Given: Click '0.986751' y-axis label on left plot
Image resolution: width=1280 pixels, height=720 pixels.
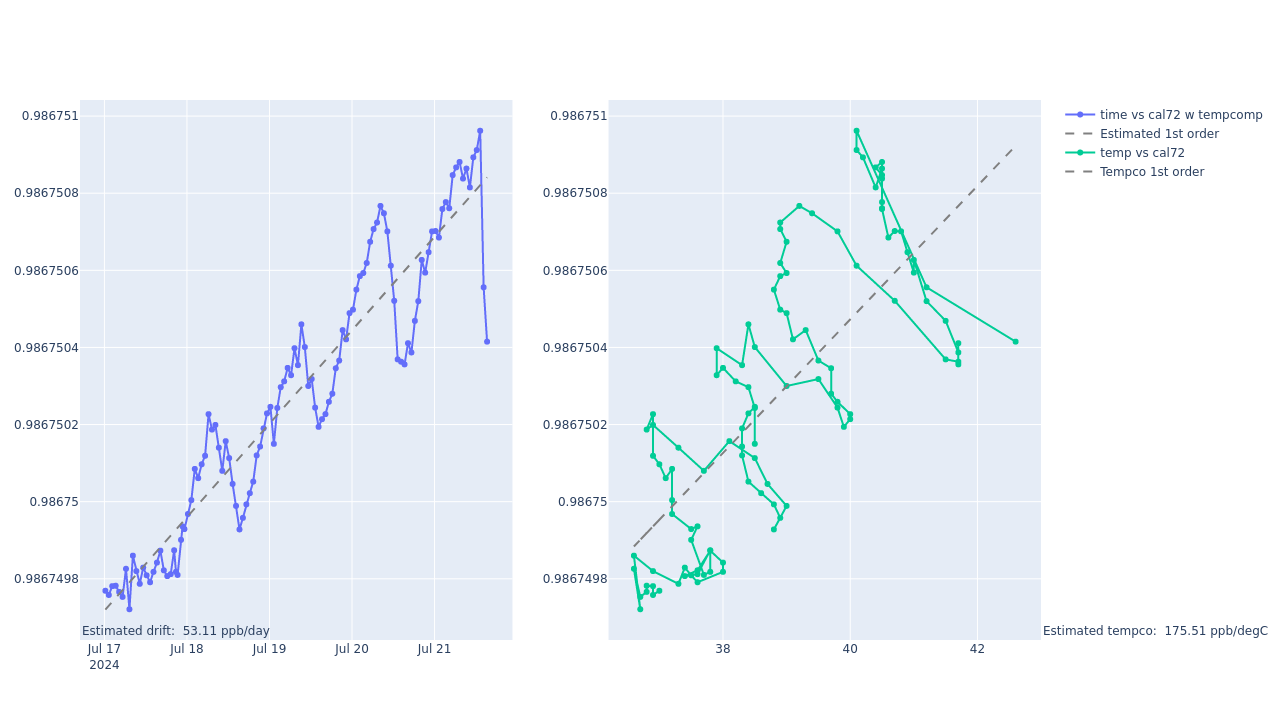Looking at the screenshot, I should pyautogui.click(x=50, y=116).
